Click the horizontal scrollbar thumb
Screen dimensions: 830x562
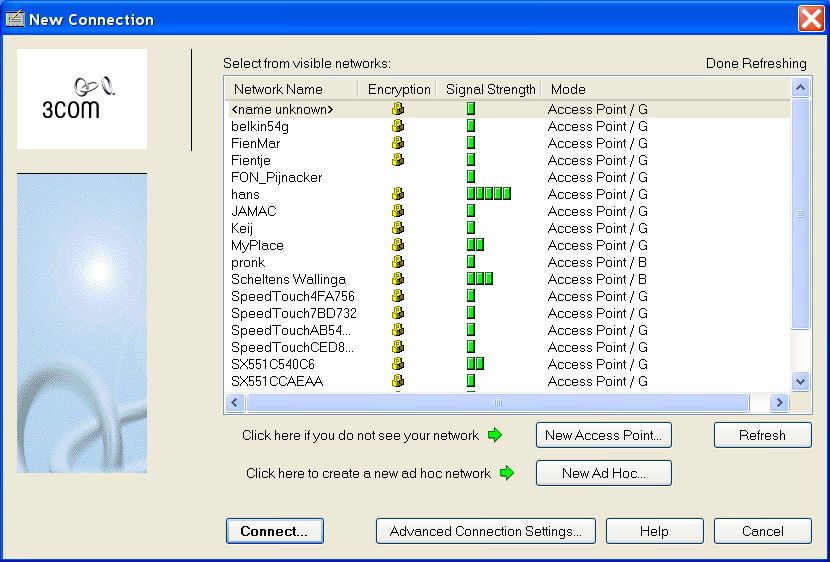tap(498, 403)
